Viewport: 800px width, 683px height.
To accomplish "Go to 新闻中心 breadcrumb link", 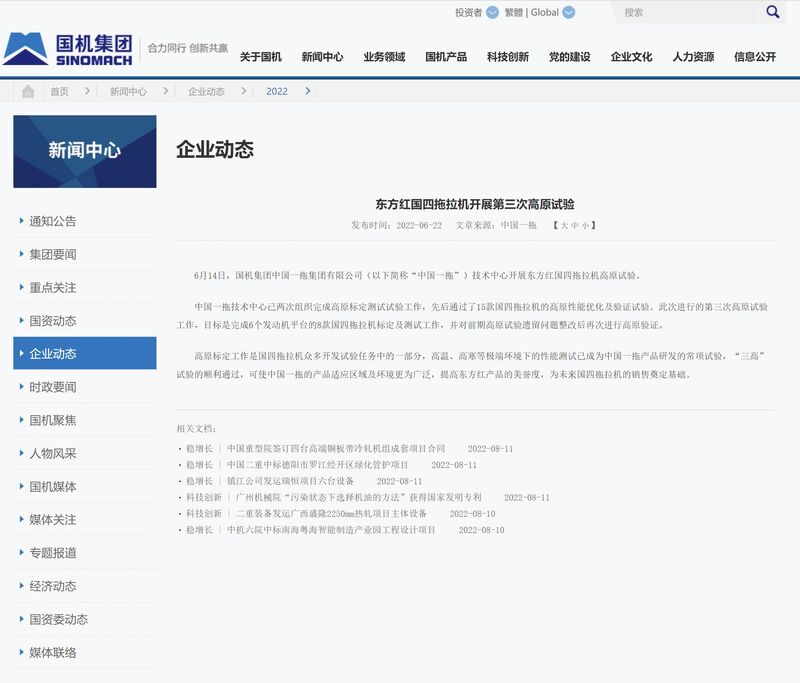I will pos(128,91).
